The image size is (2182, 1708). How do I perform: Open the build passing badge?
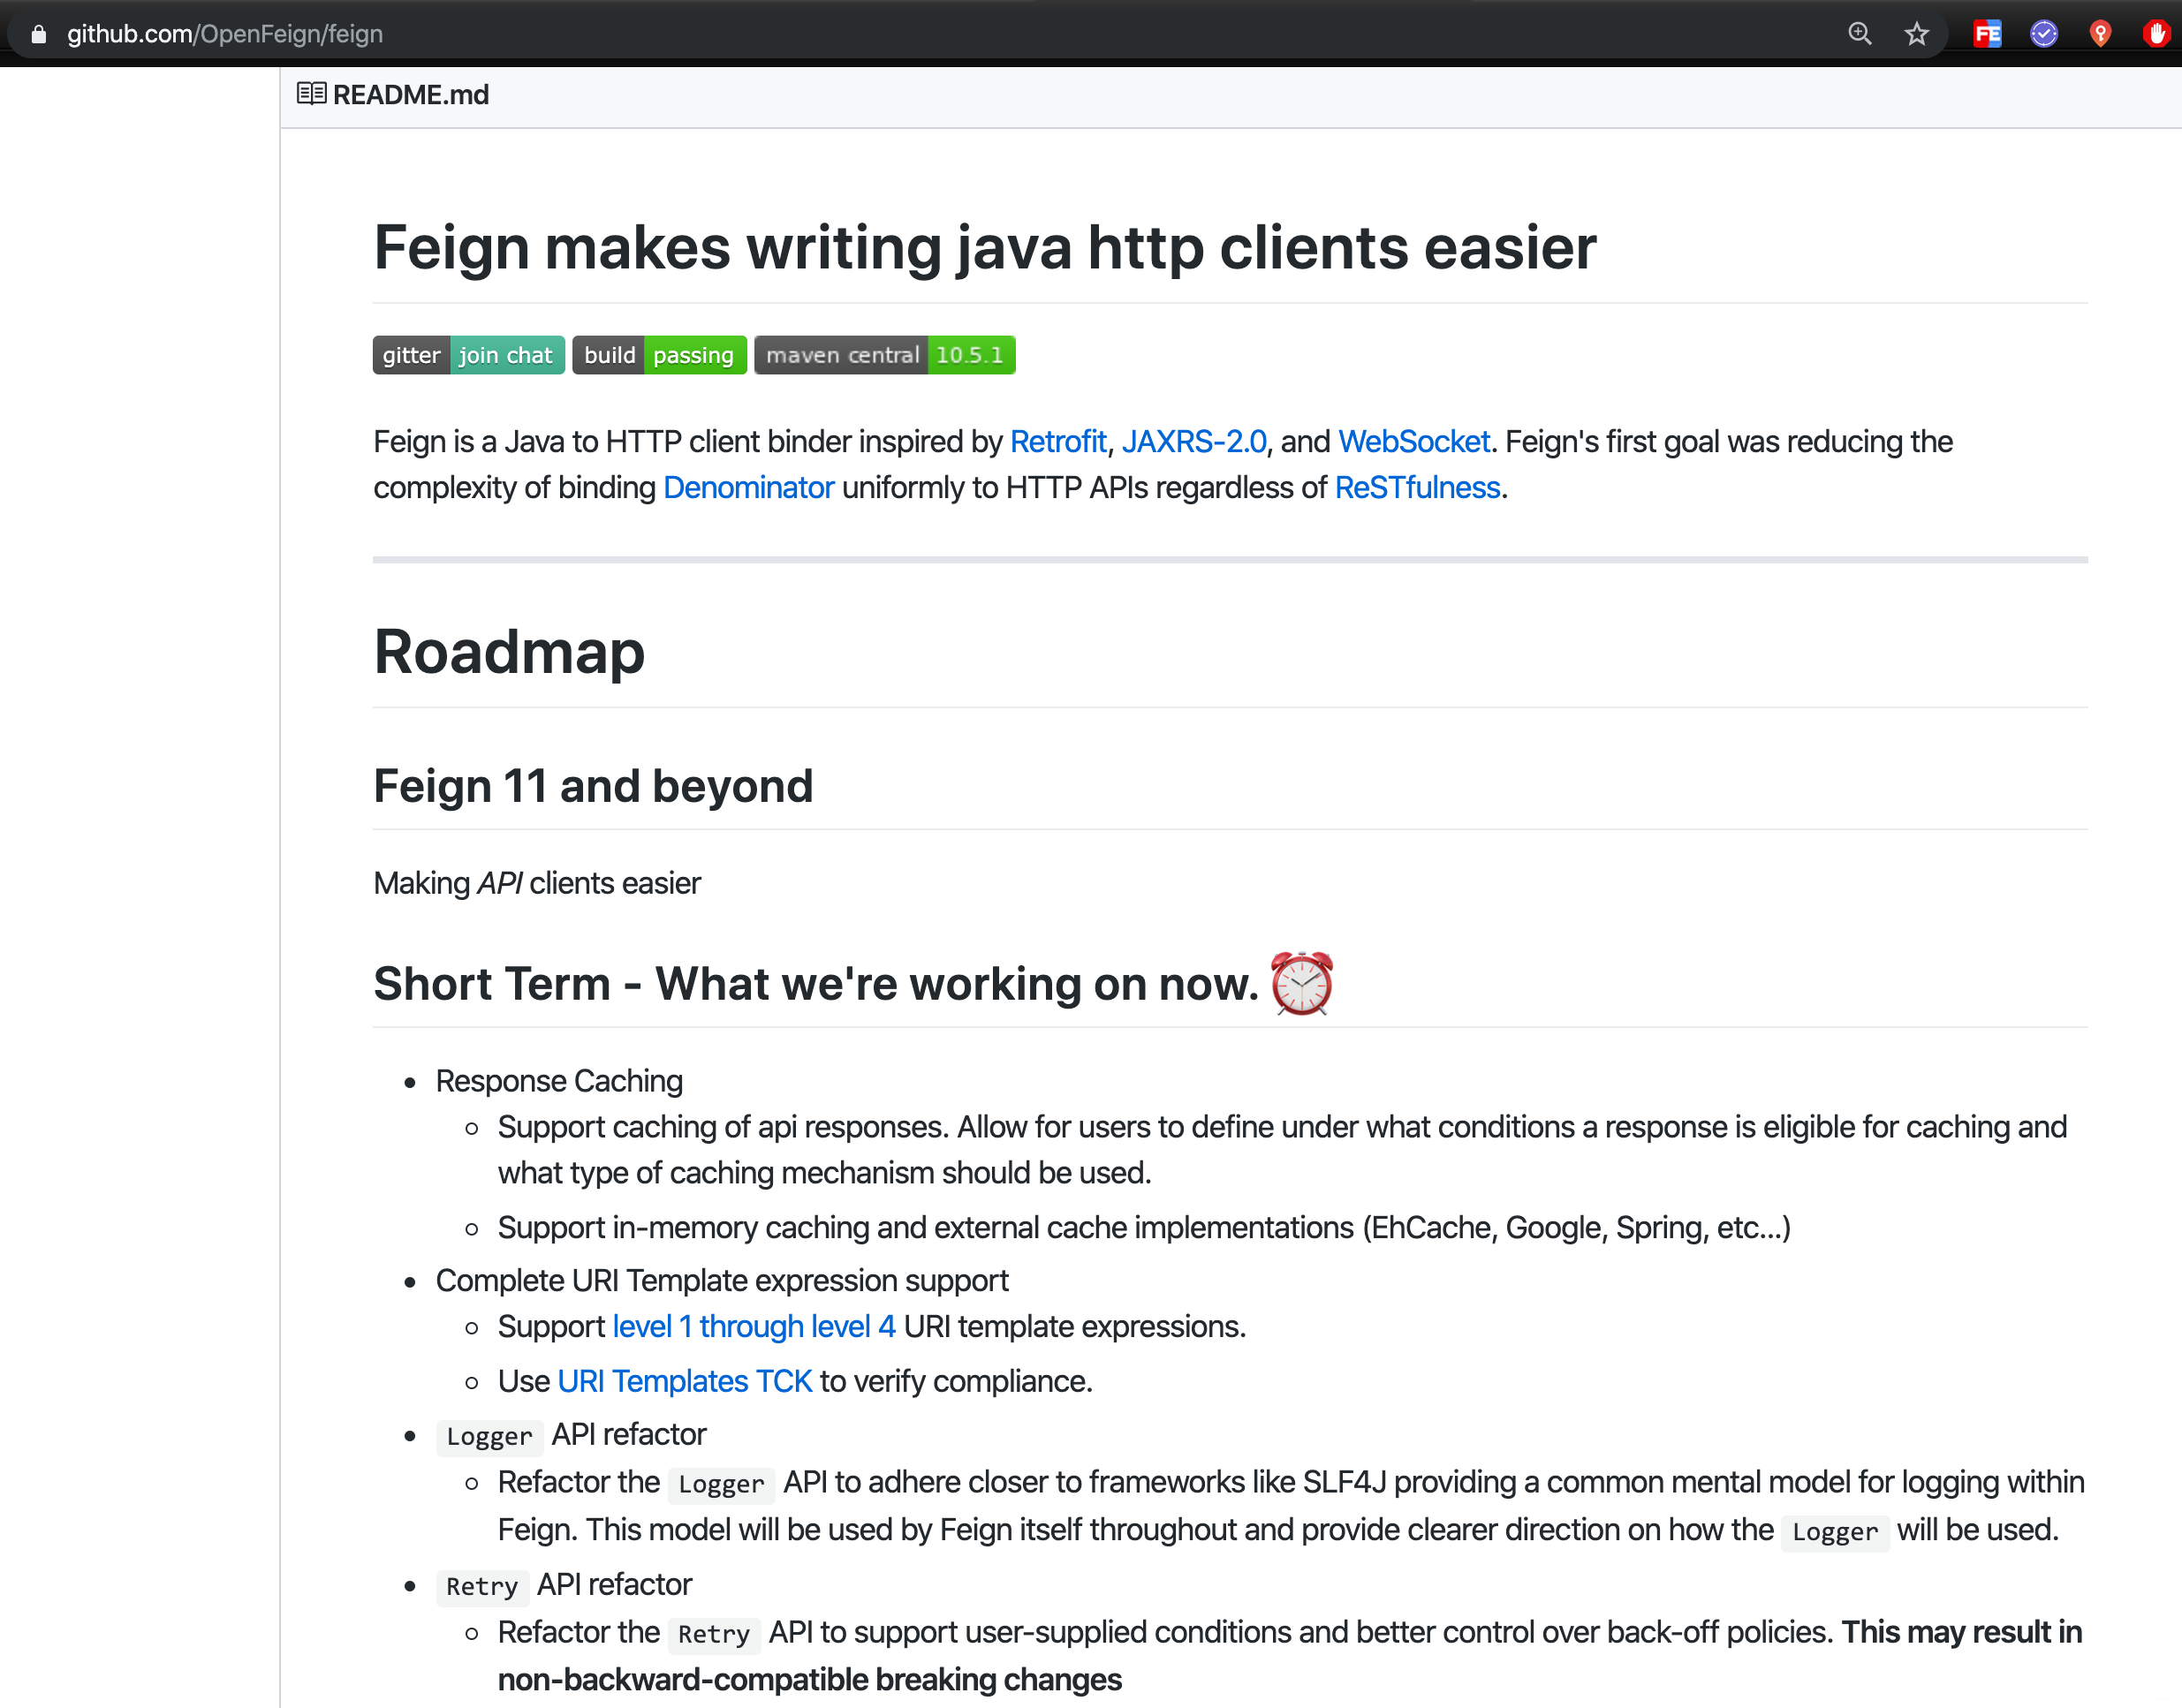tap(659, 355)
